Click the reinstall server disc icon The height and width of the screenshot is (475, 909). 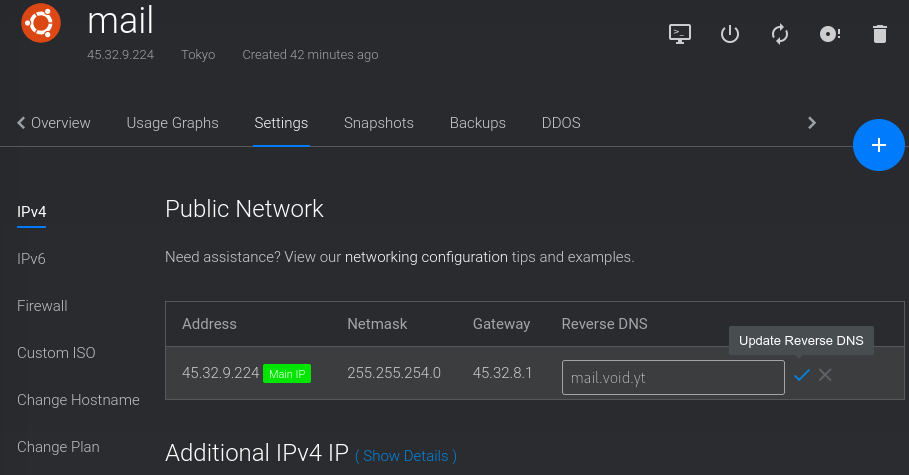click(x=830, y=34)
